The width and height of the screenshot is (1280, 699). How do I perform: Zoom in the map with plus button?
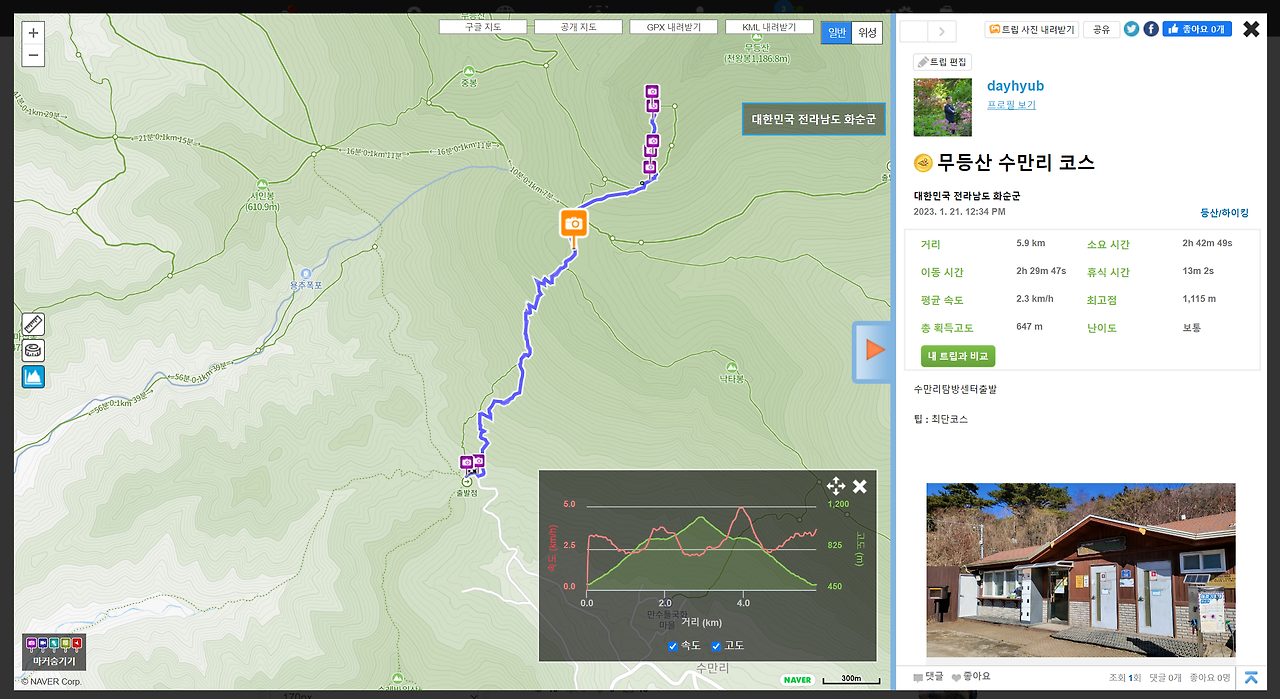pyautogui.click(x=33, y=33)
